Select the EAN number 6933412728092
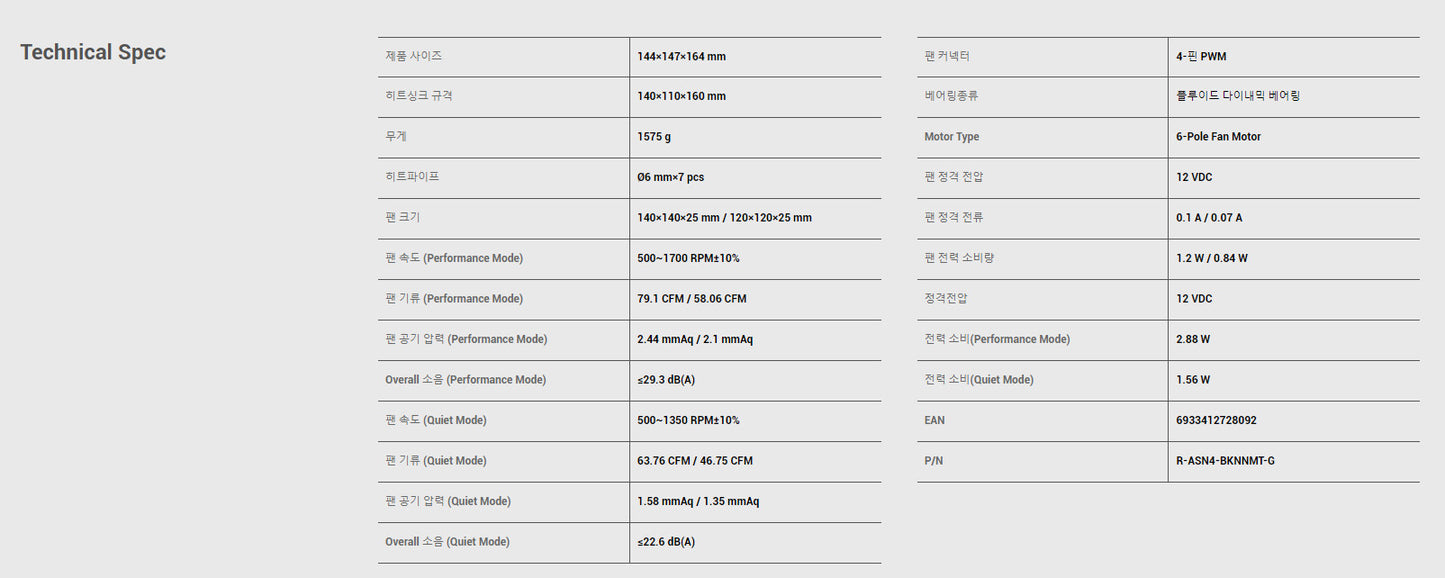The width and height of the screenshot is (1445, 578). coord(1216,421)
